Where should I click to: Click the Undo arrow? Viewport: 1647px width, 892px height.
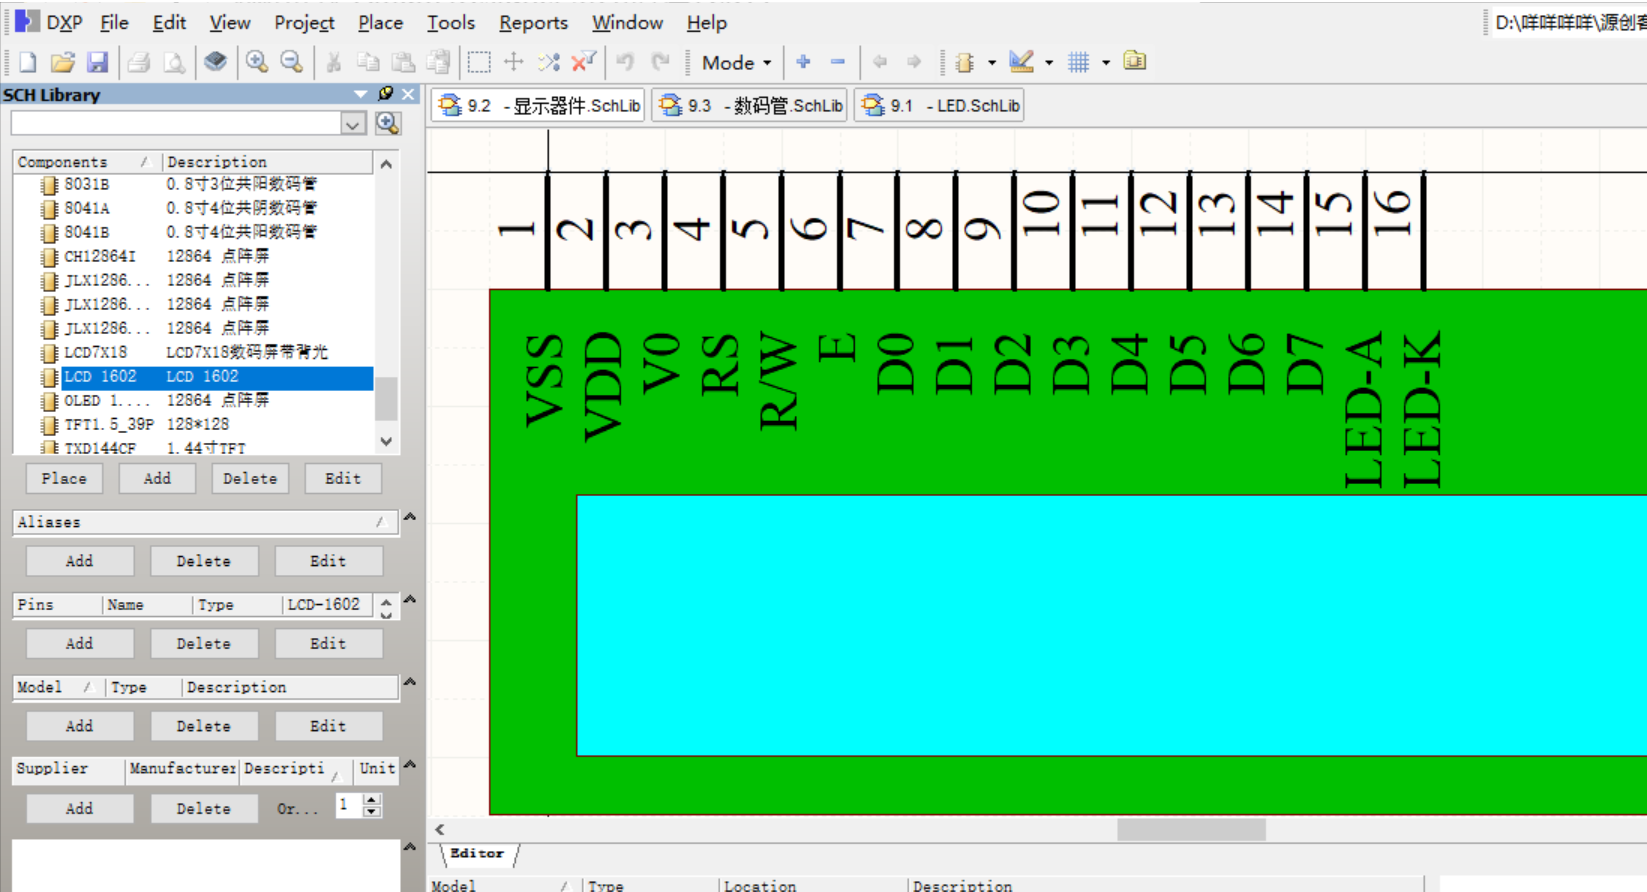625,62
